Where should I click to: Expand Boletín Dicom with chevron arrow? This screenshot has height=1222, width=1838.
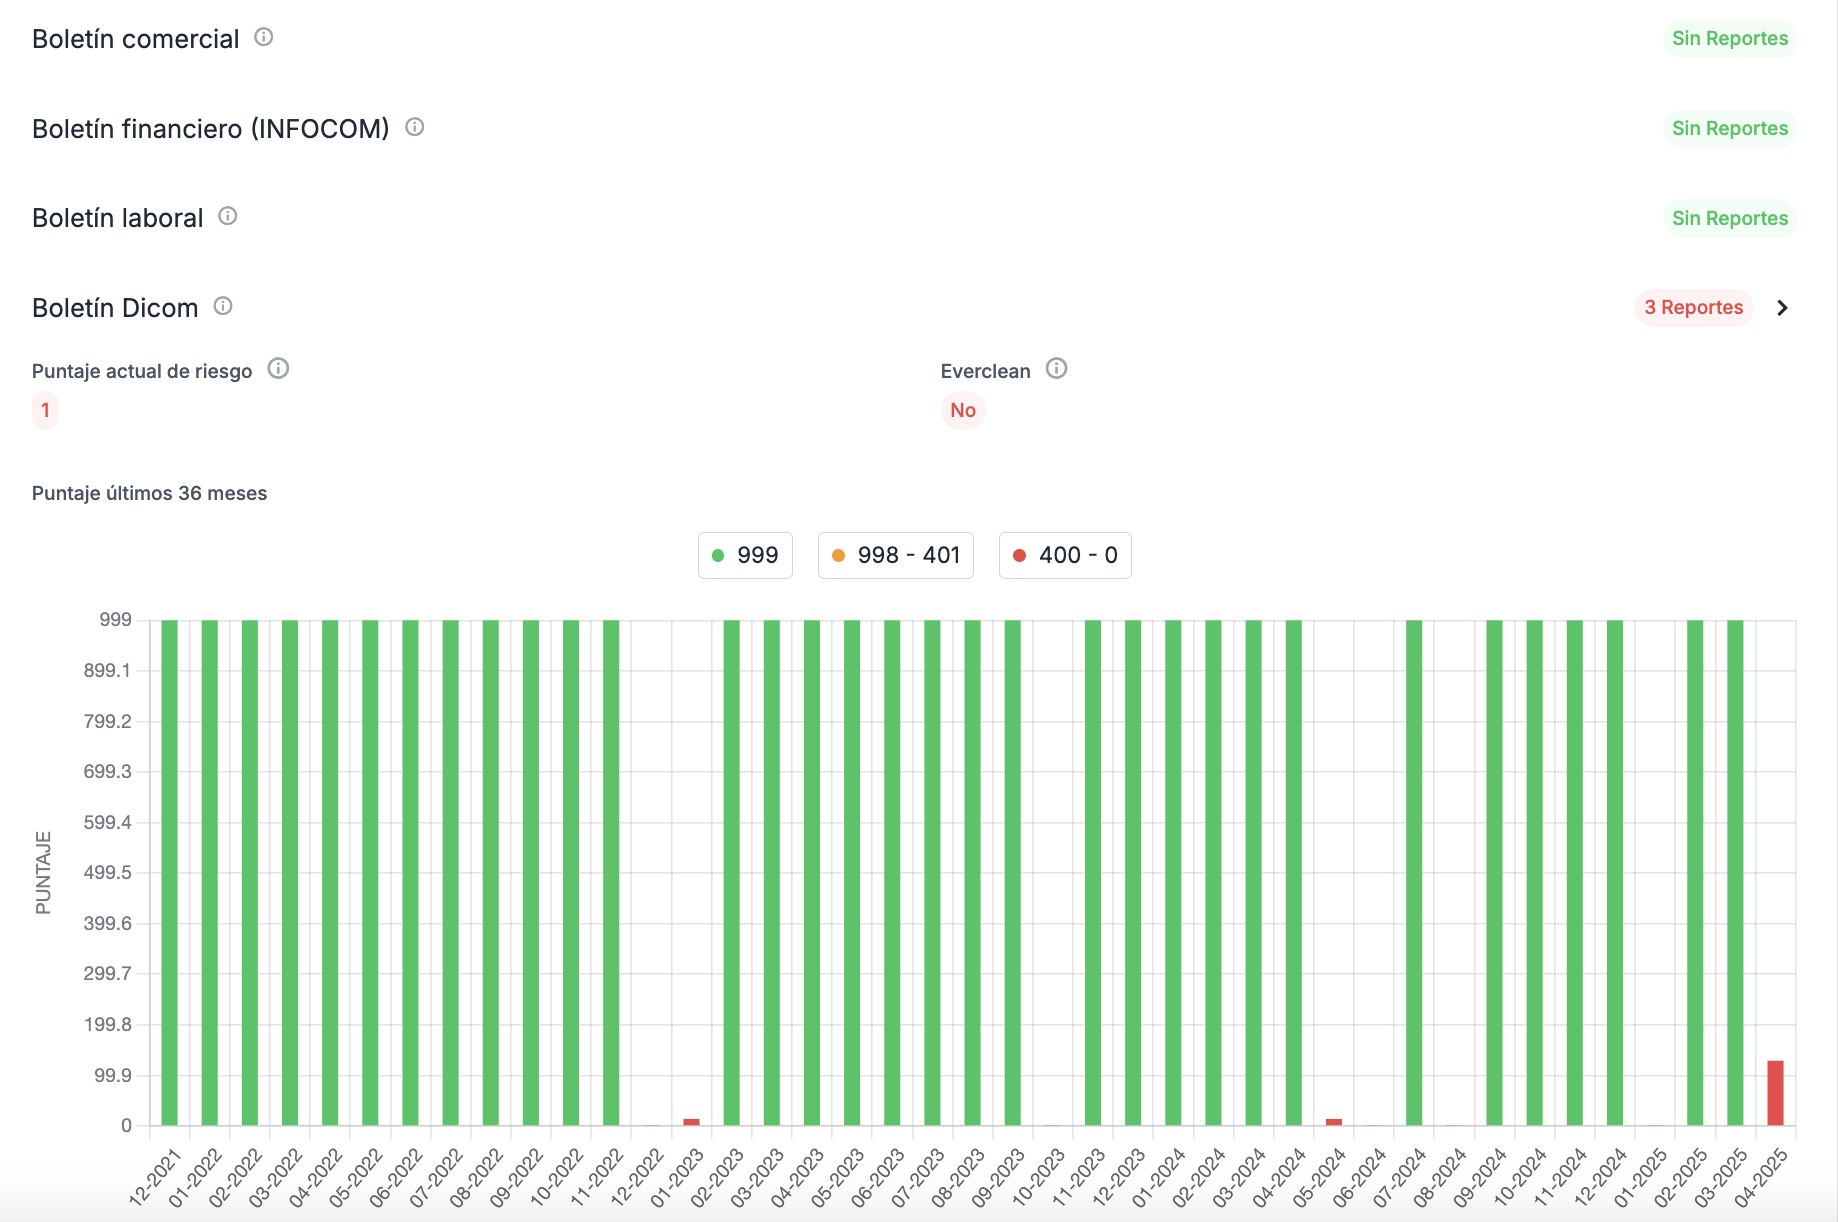click(x=1782, y=308)
